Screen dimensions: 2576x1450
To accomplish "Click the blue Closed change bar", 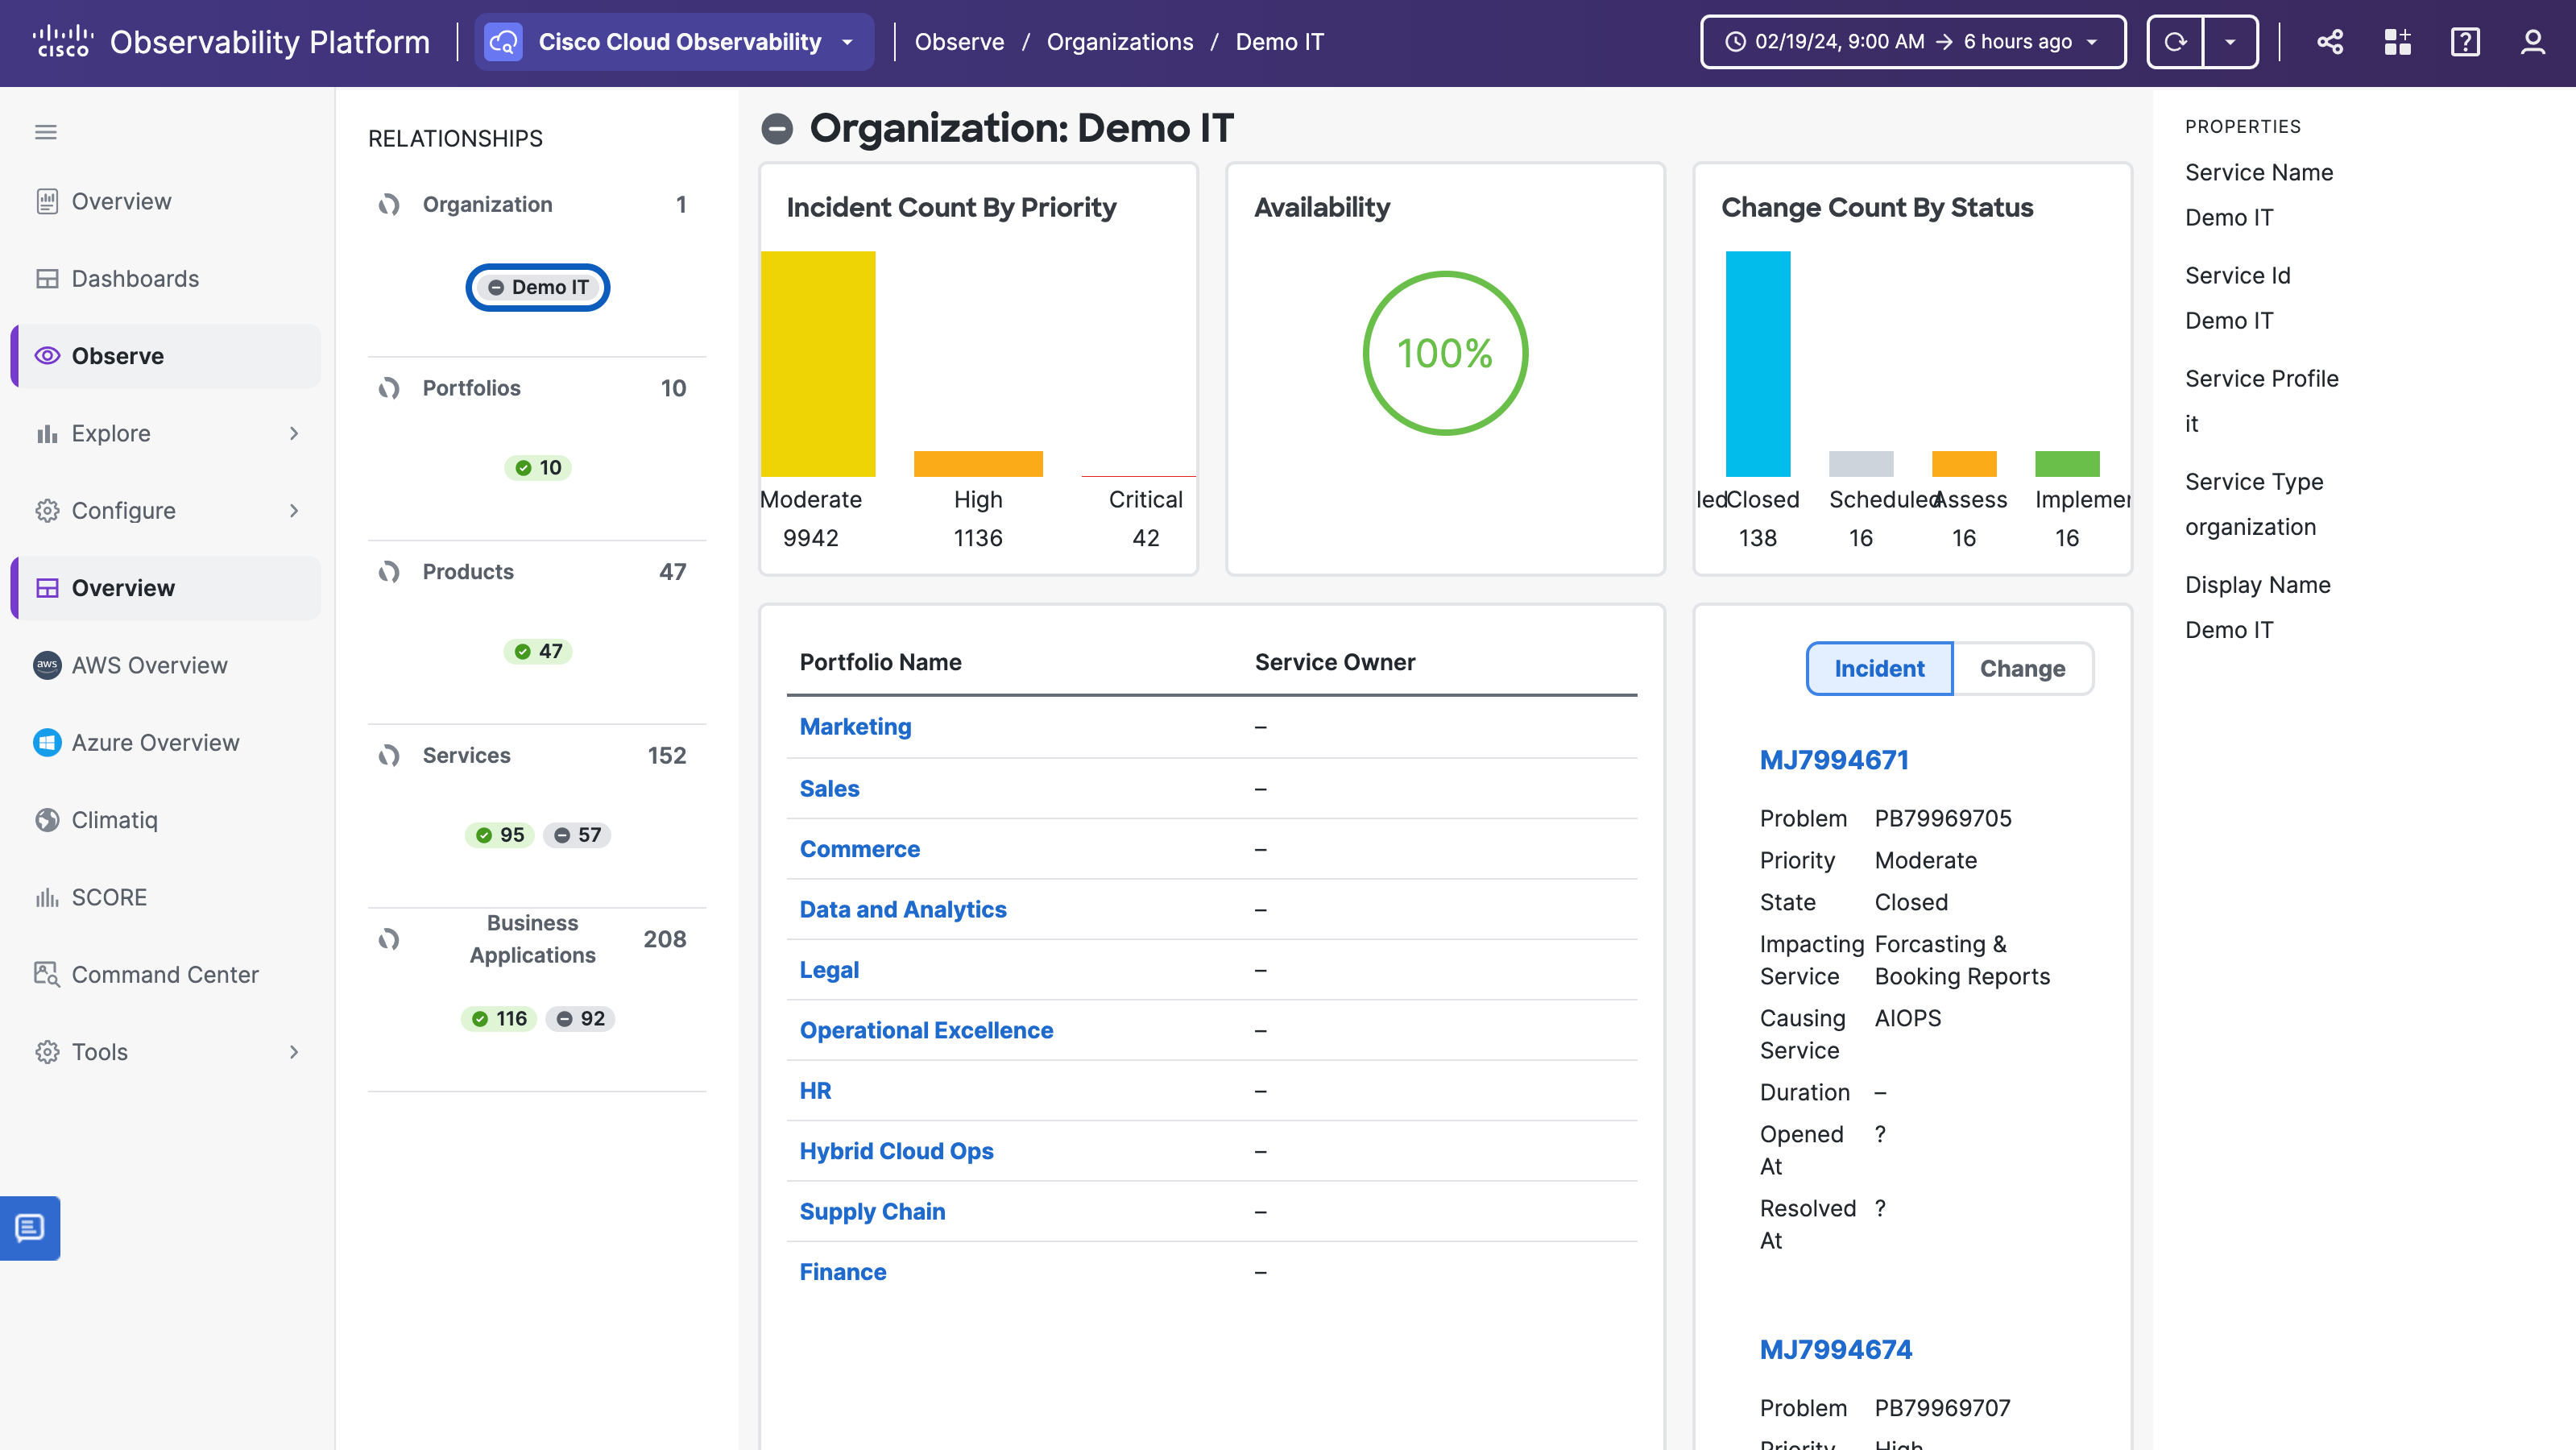I will click(x=1757, y=364).
